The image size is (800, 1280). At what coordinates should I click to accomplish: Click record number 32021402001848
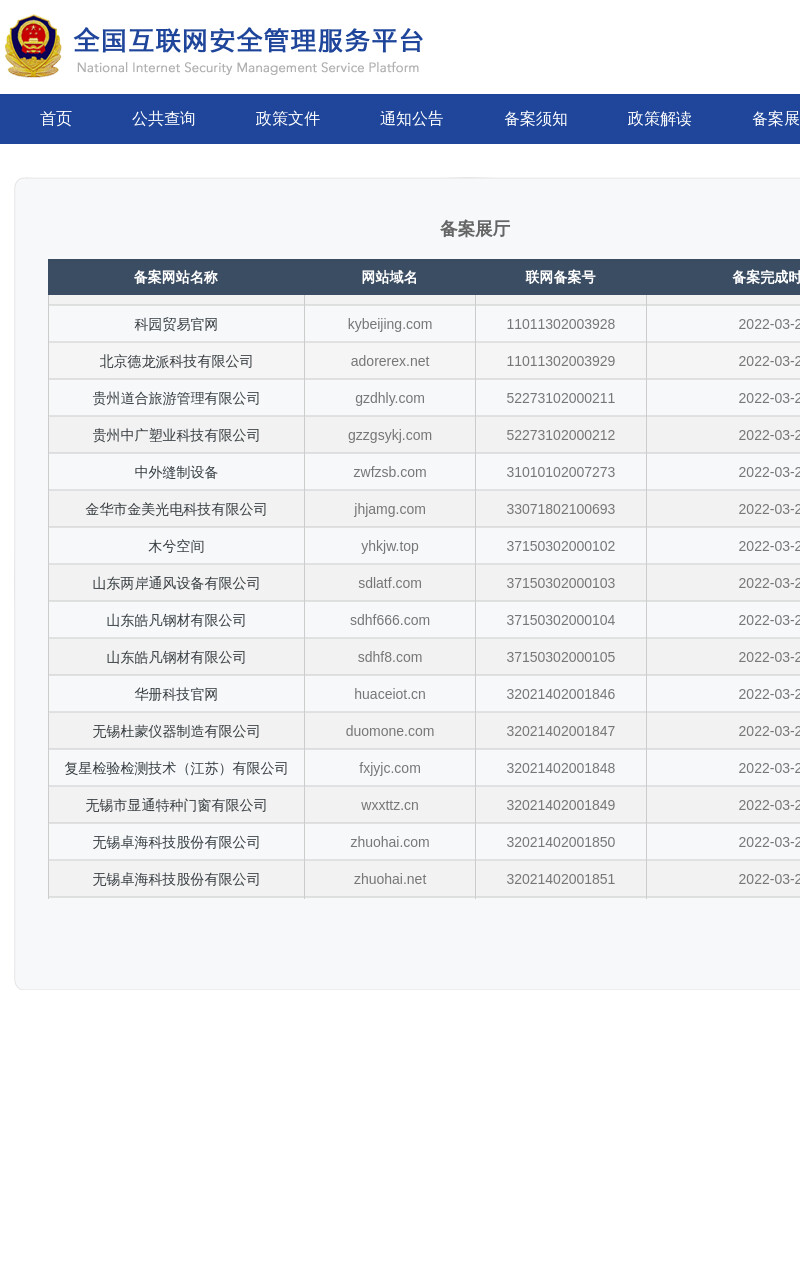[561, 768]
